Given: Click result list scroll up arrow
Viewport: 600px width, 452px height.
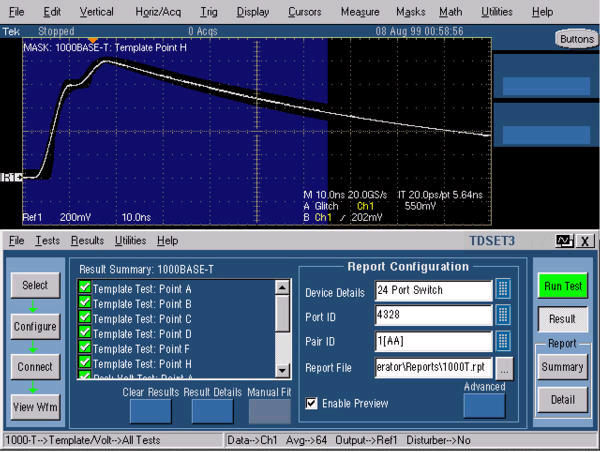Looking at the screenshot, I should (282, 287).
